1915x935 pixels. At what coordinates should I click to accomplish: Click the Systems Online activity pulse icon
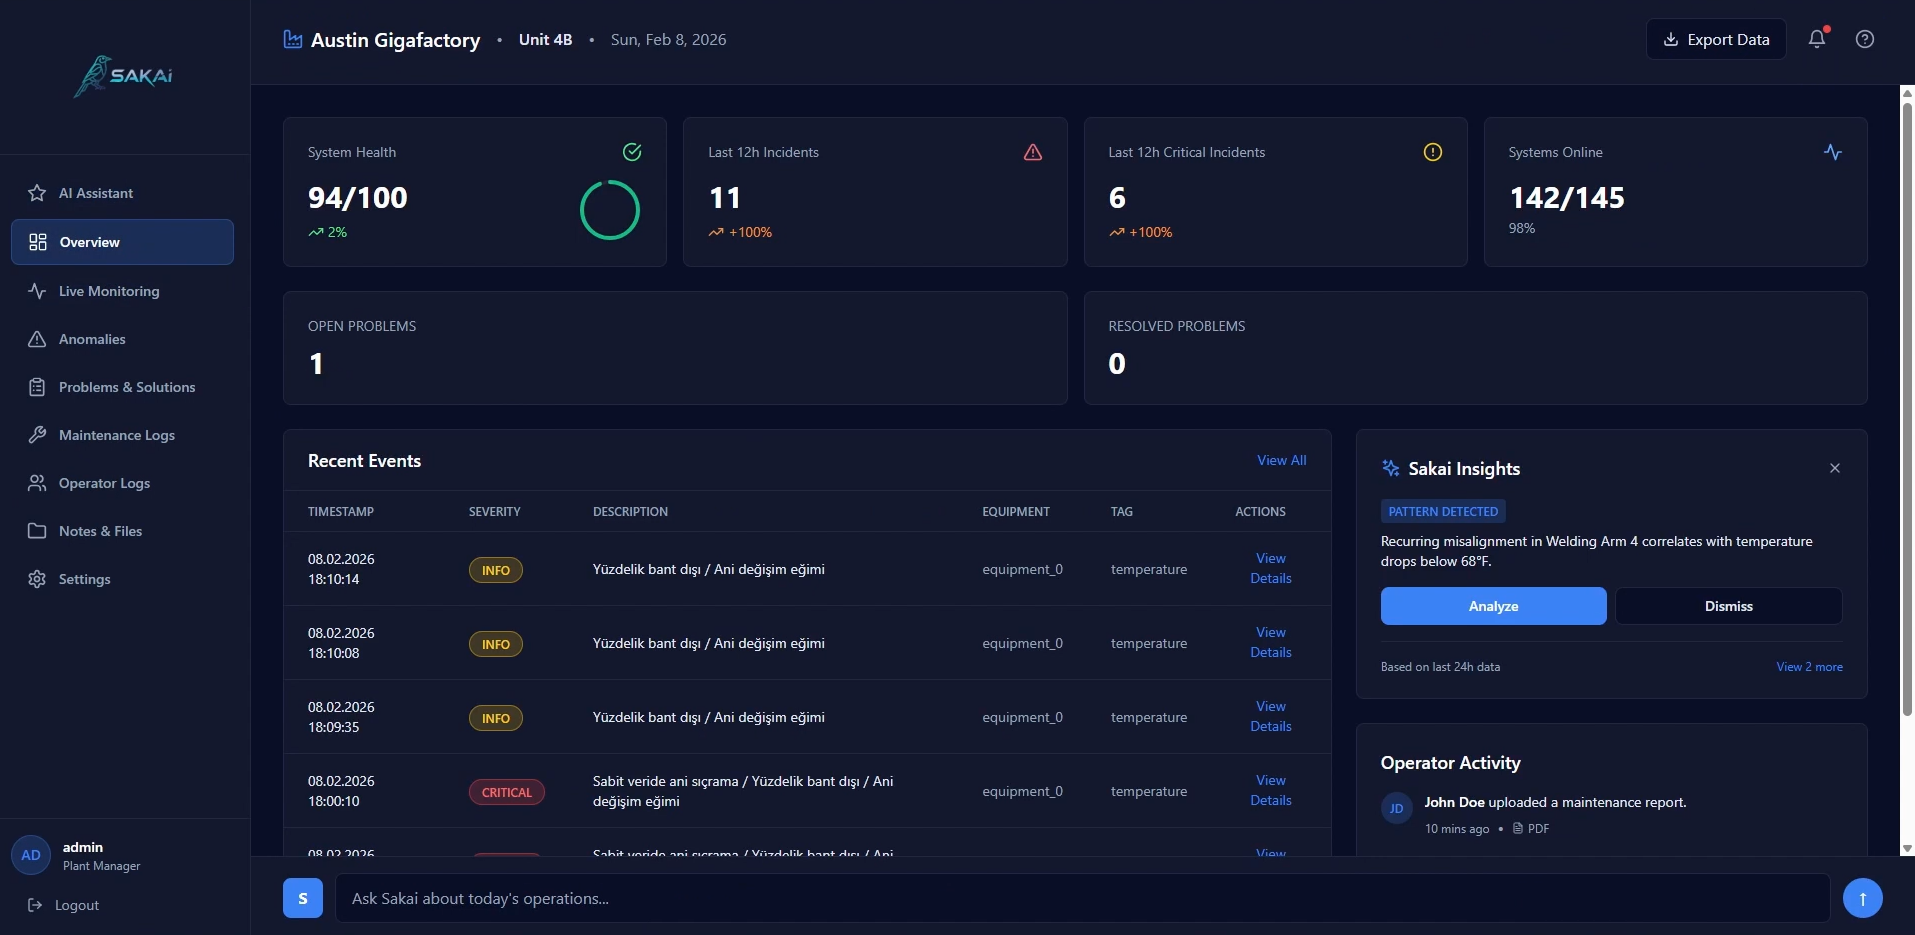(x=1832, y=152)
